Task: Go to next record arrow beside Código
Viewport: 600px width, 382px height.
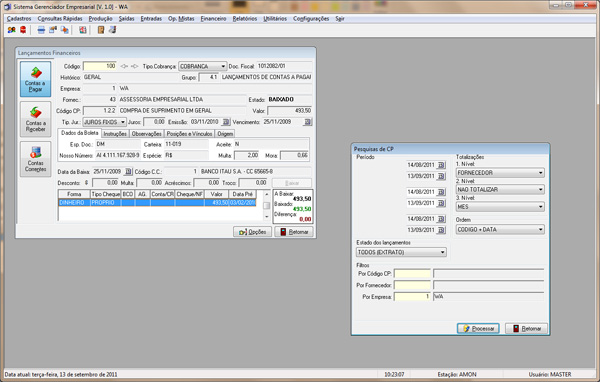Action: tap(134, 66)
